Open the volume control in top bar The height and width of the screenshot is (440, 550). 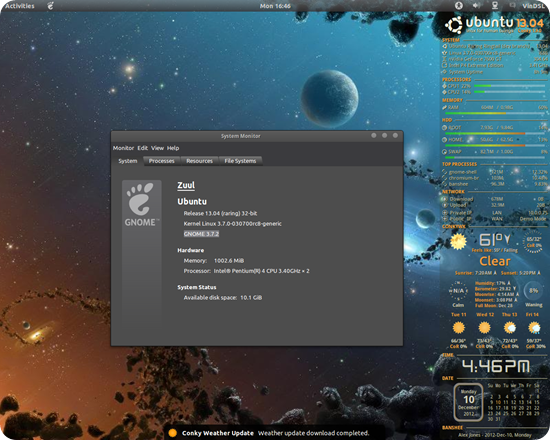click(x=476, y=6)
